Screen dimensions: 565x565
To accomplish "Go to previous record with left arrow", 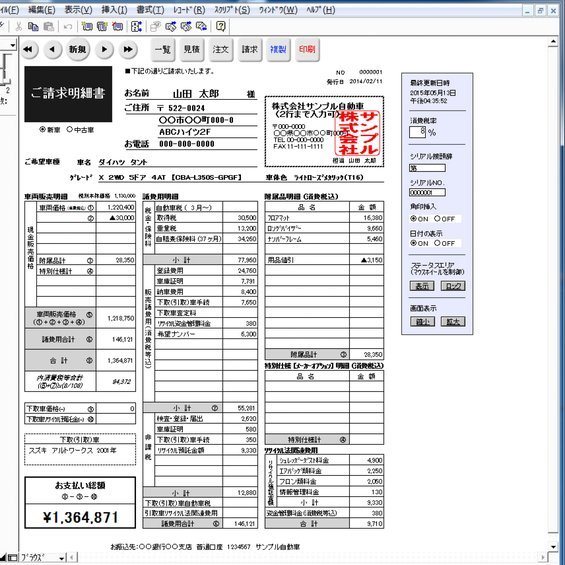I will (53, 49).
